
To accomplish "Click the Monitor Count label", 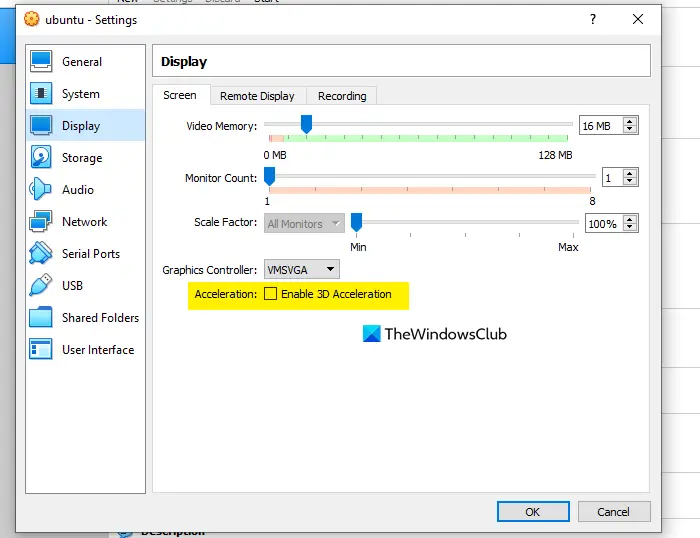I will (x=221, y=178).
